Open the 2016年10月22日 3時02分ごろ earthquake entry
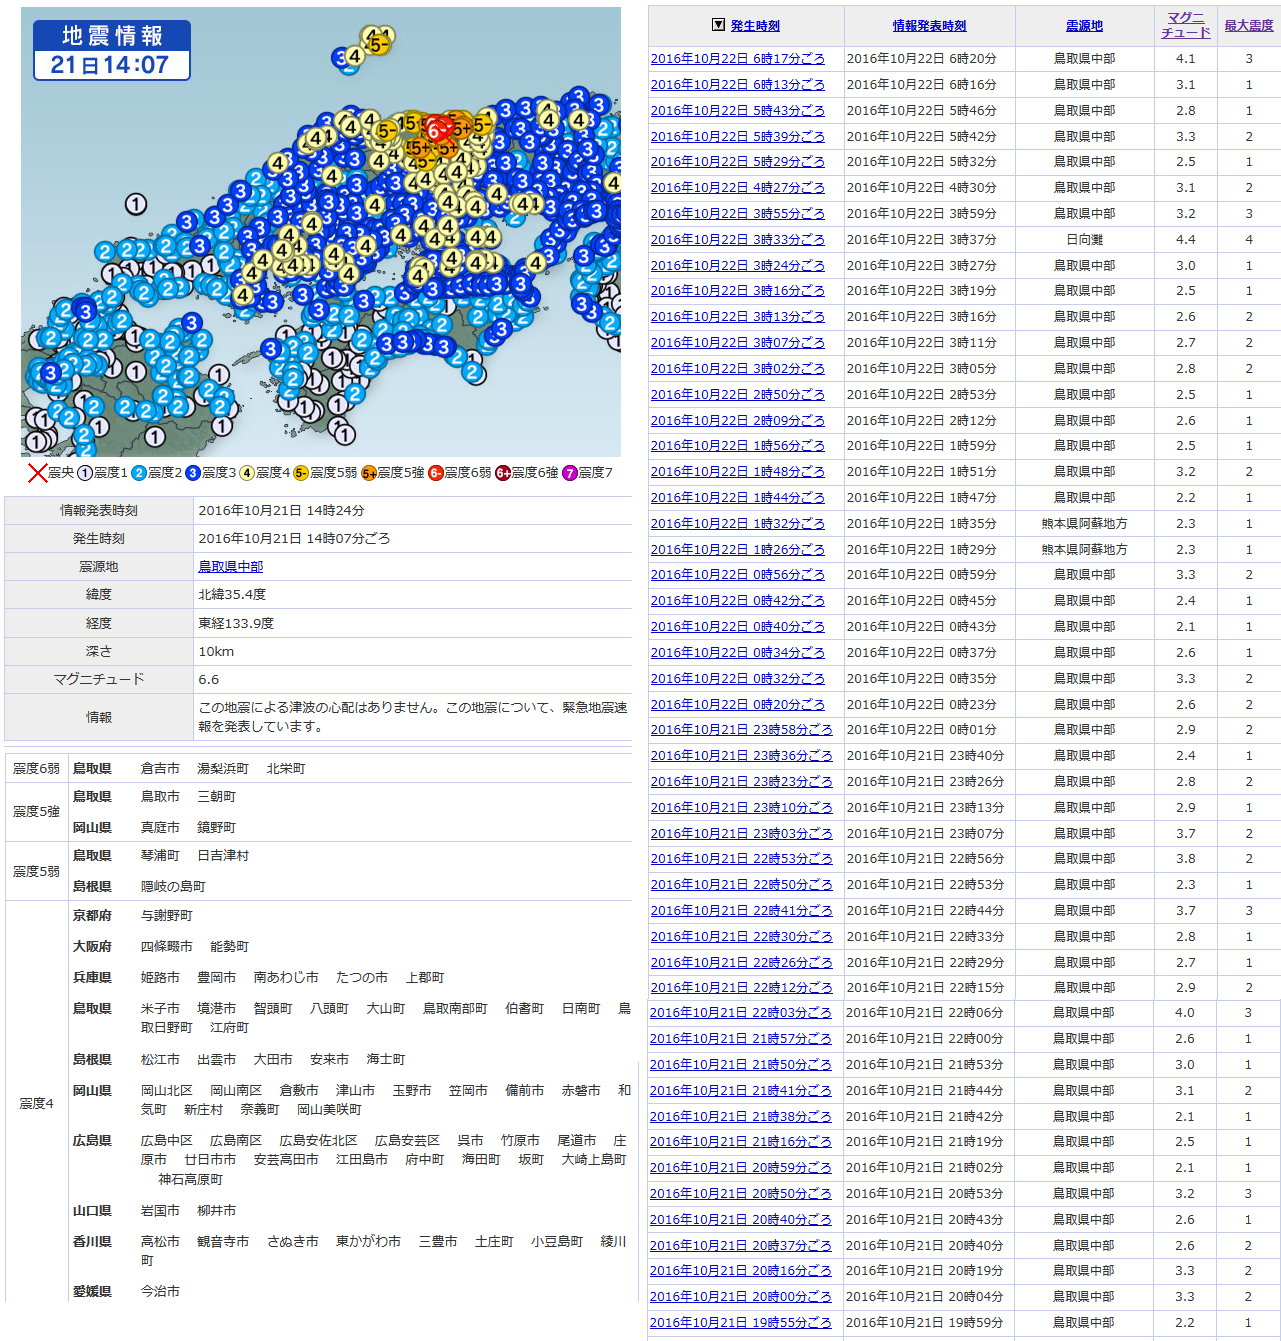Viewport: 1281px width, 1341px height. 738,369
